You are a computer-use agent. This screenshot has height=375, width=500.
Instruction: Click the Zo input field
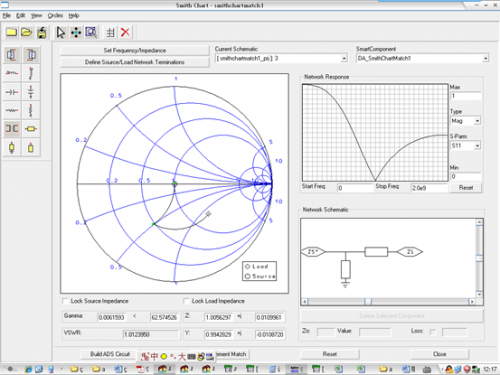coord(326,332)
